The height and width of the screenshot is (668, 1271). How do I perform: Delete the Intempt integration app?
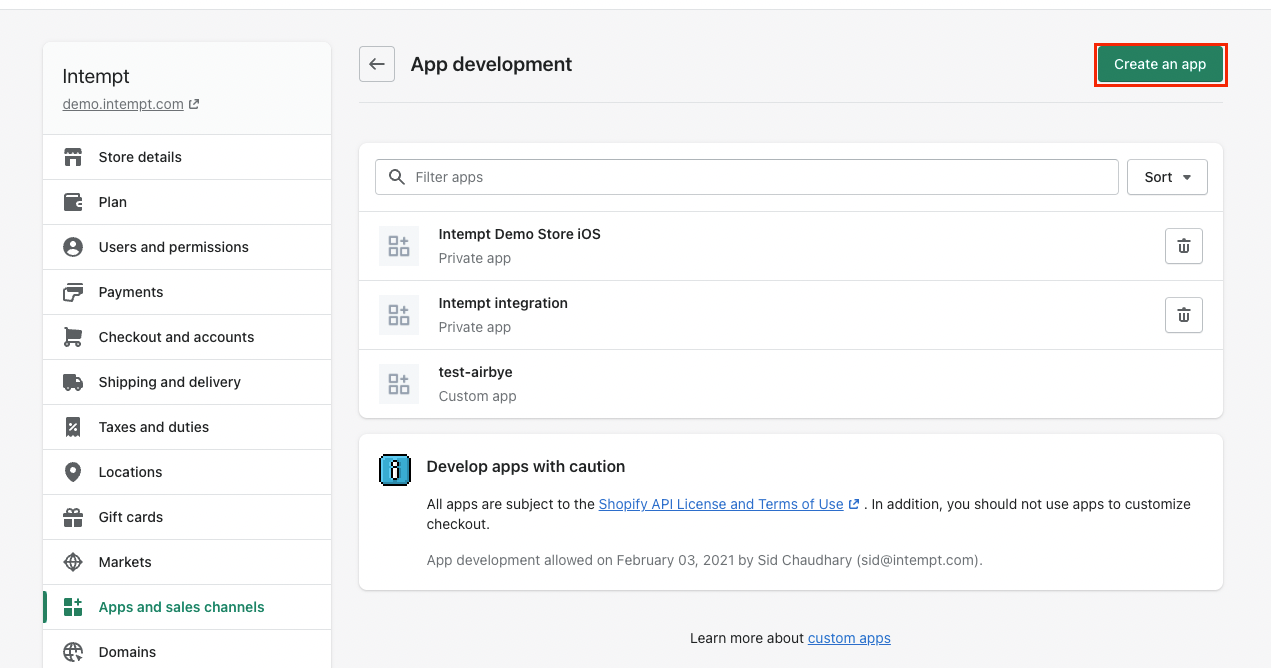pos(1184,315)
